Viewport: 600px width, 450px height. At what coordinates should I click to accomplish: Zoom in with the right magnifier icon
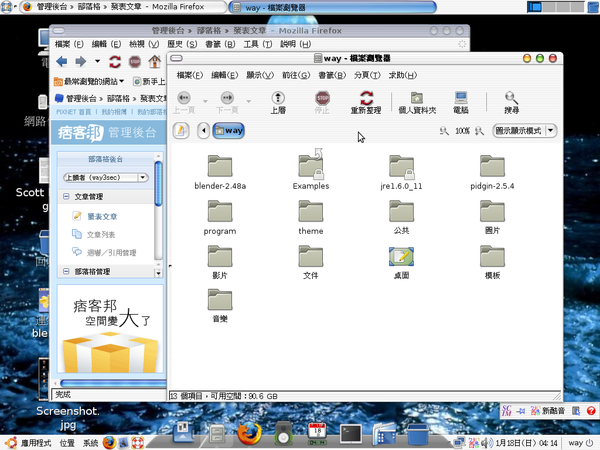click(479, 131)
